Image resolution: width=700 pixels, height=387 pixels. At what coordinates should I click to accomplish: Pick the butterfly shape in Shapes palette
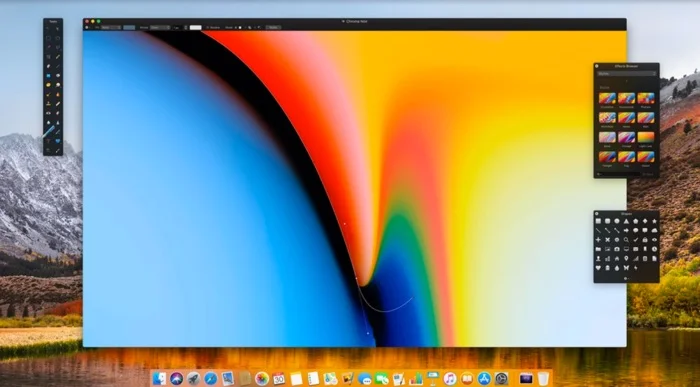point(626,268)
